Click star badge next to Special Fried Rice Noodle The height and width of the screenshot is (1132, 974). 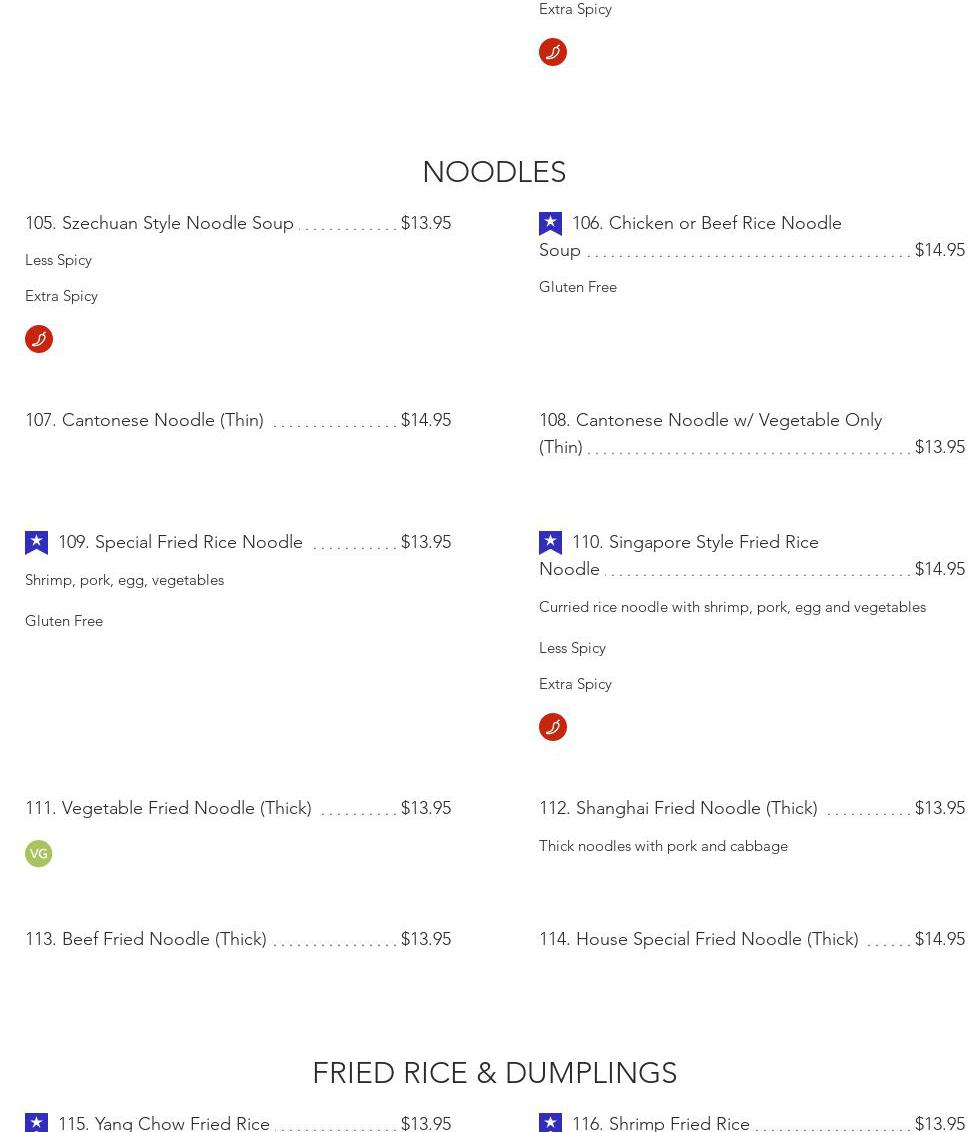(36, 542)
